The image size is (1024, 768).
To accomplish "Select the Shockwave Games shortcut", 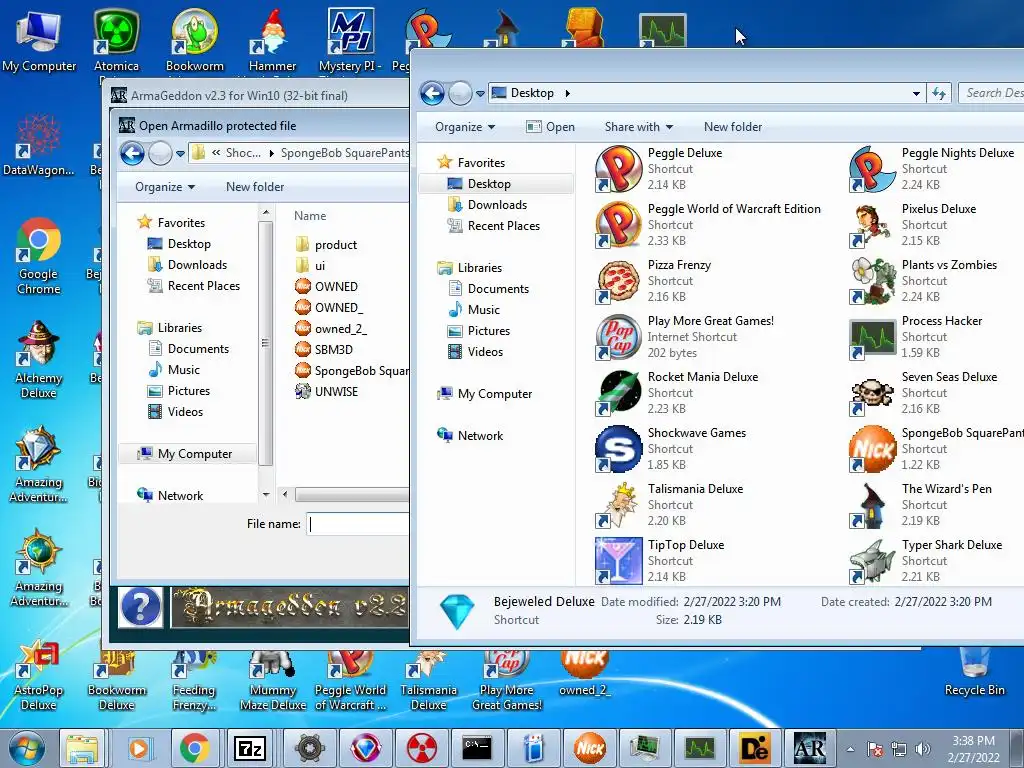I will click(670, 449).
